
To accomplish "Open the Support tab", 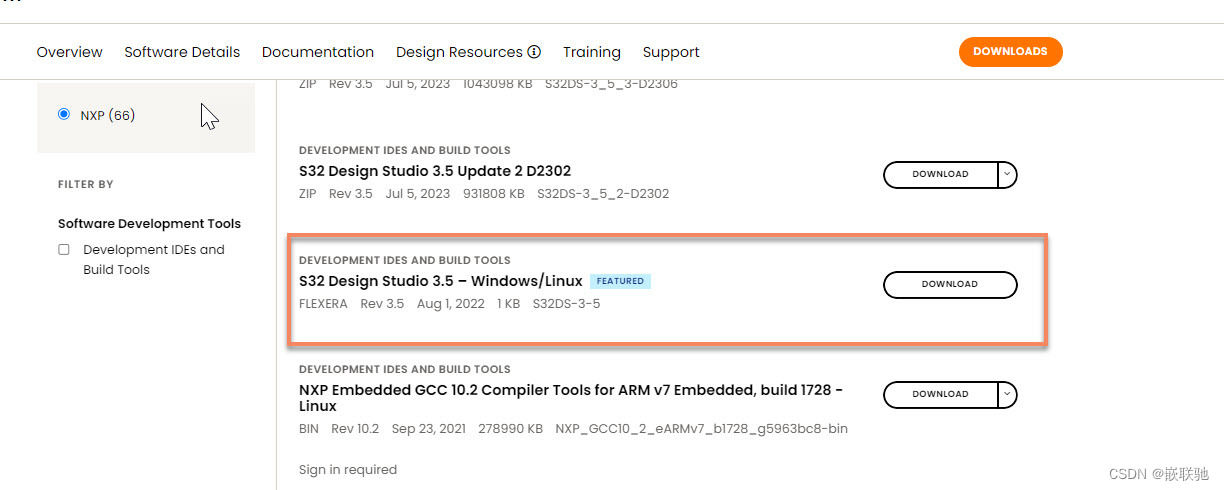I will (671, 52).
